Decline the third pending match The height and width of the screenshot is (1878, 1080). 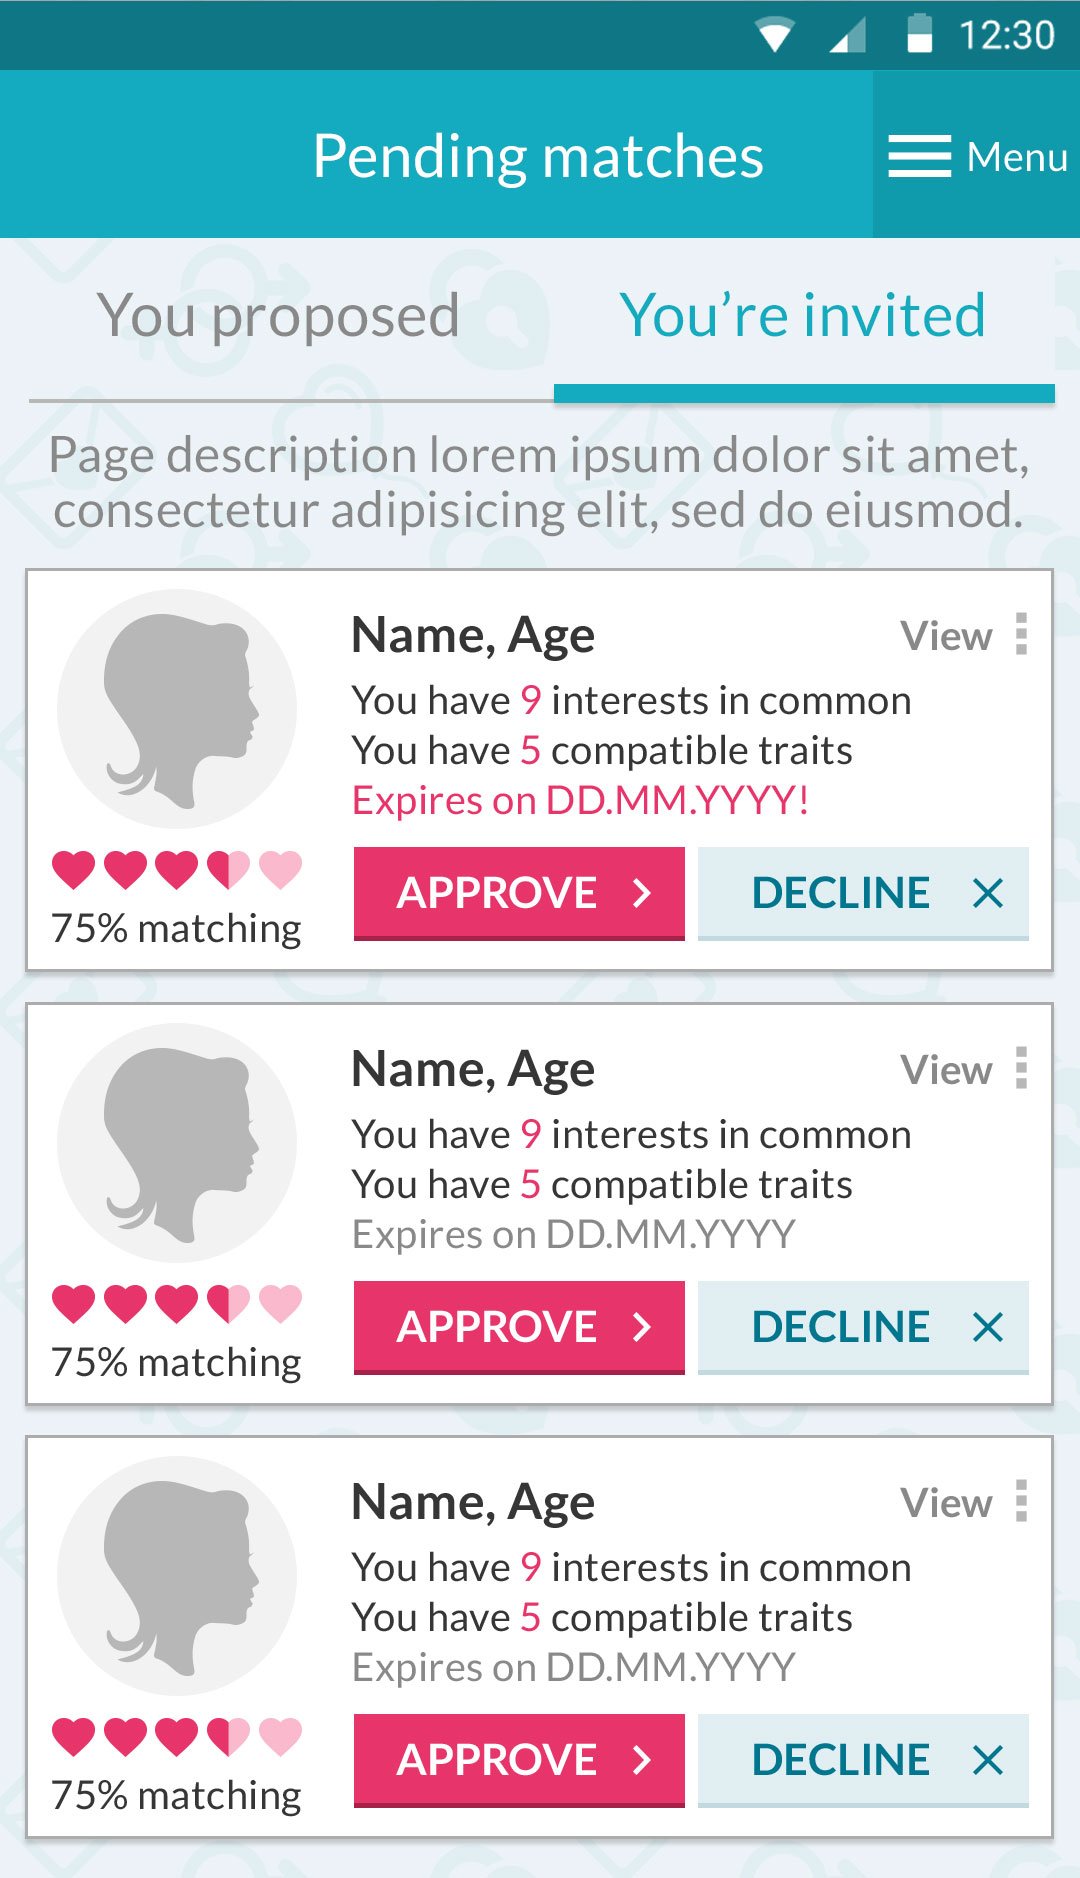coord(863,1760)
